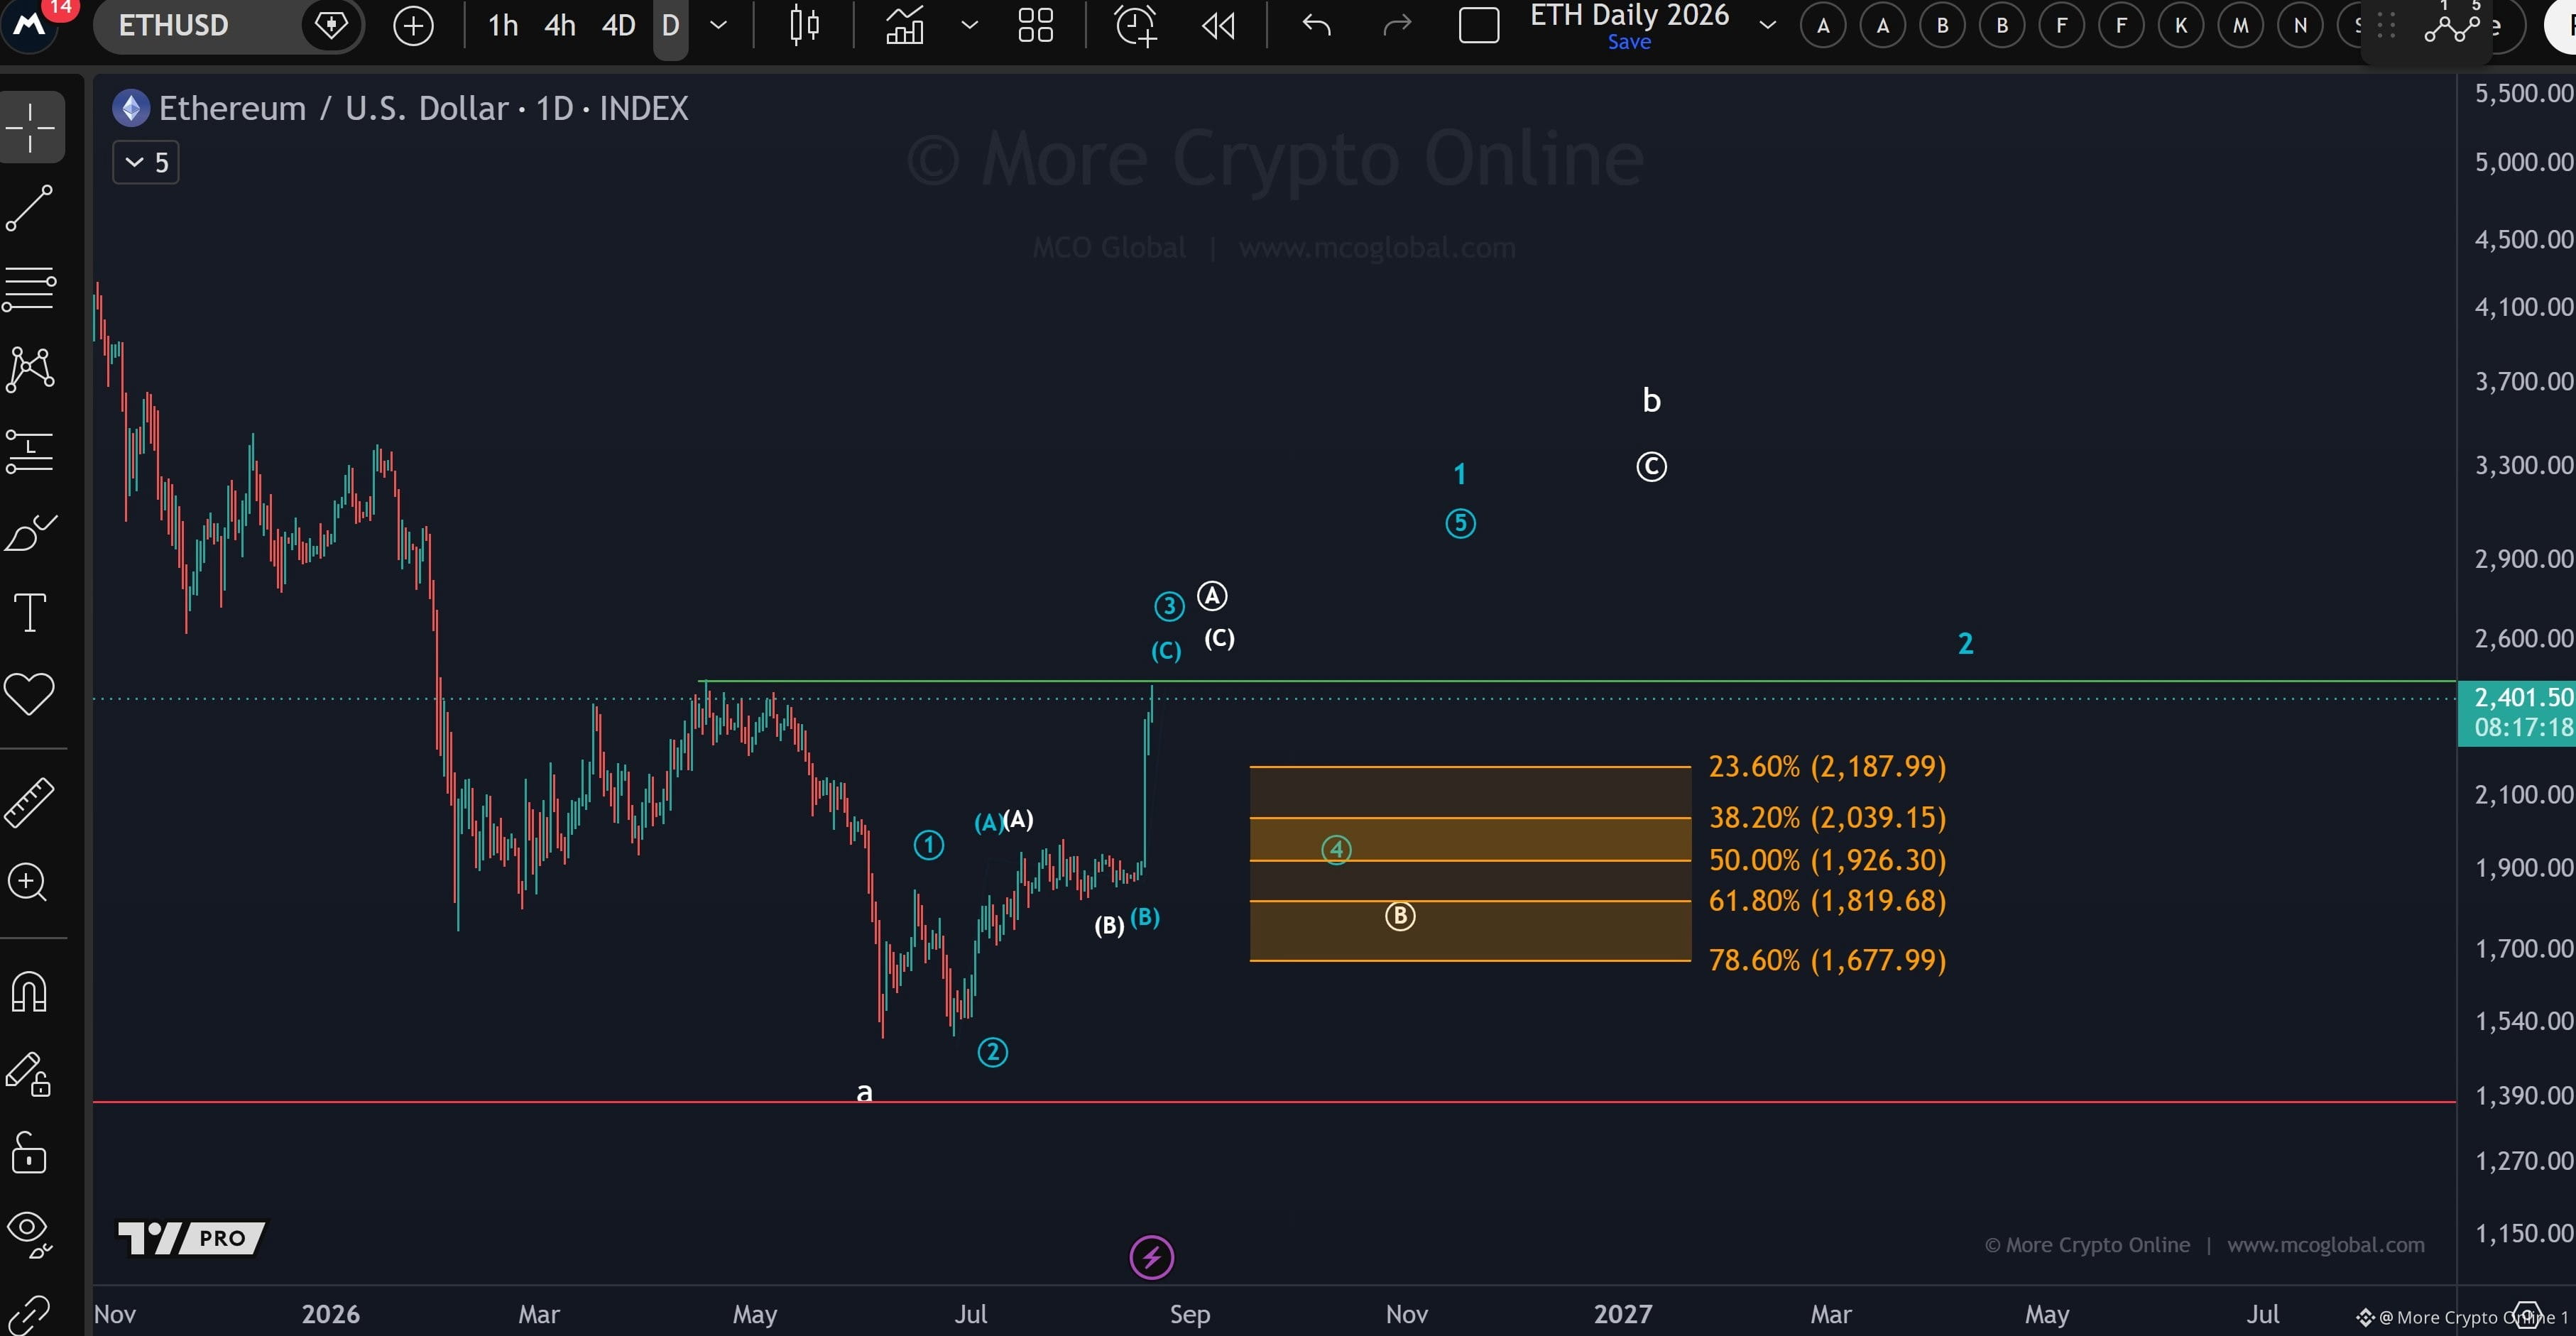Open the candlestick chart type selector
Image resolution: width=2576 pixels, height=1336 pixels.
[804, 25]
